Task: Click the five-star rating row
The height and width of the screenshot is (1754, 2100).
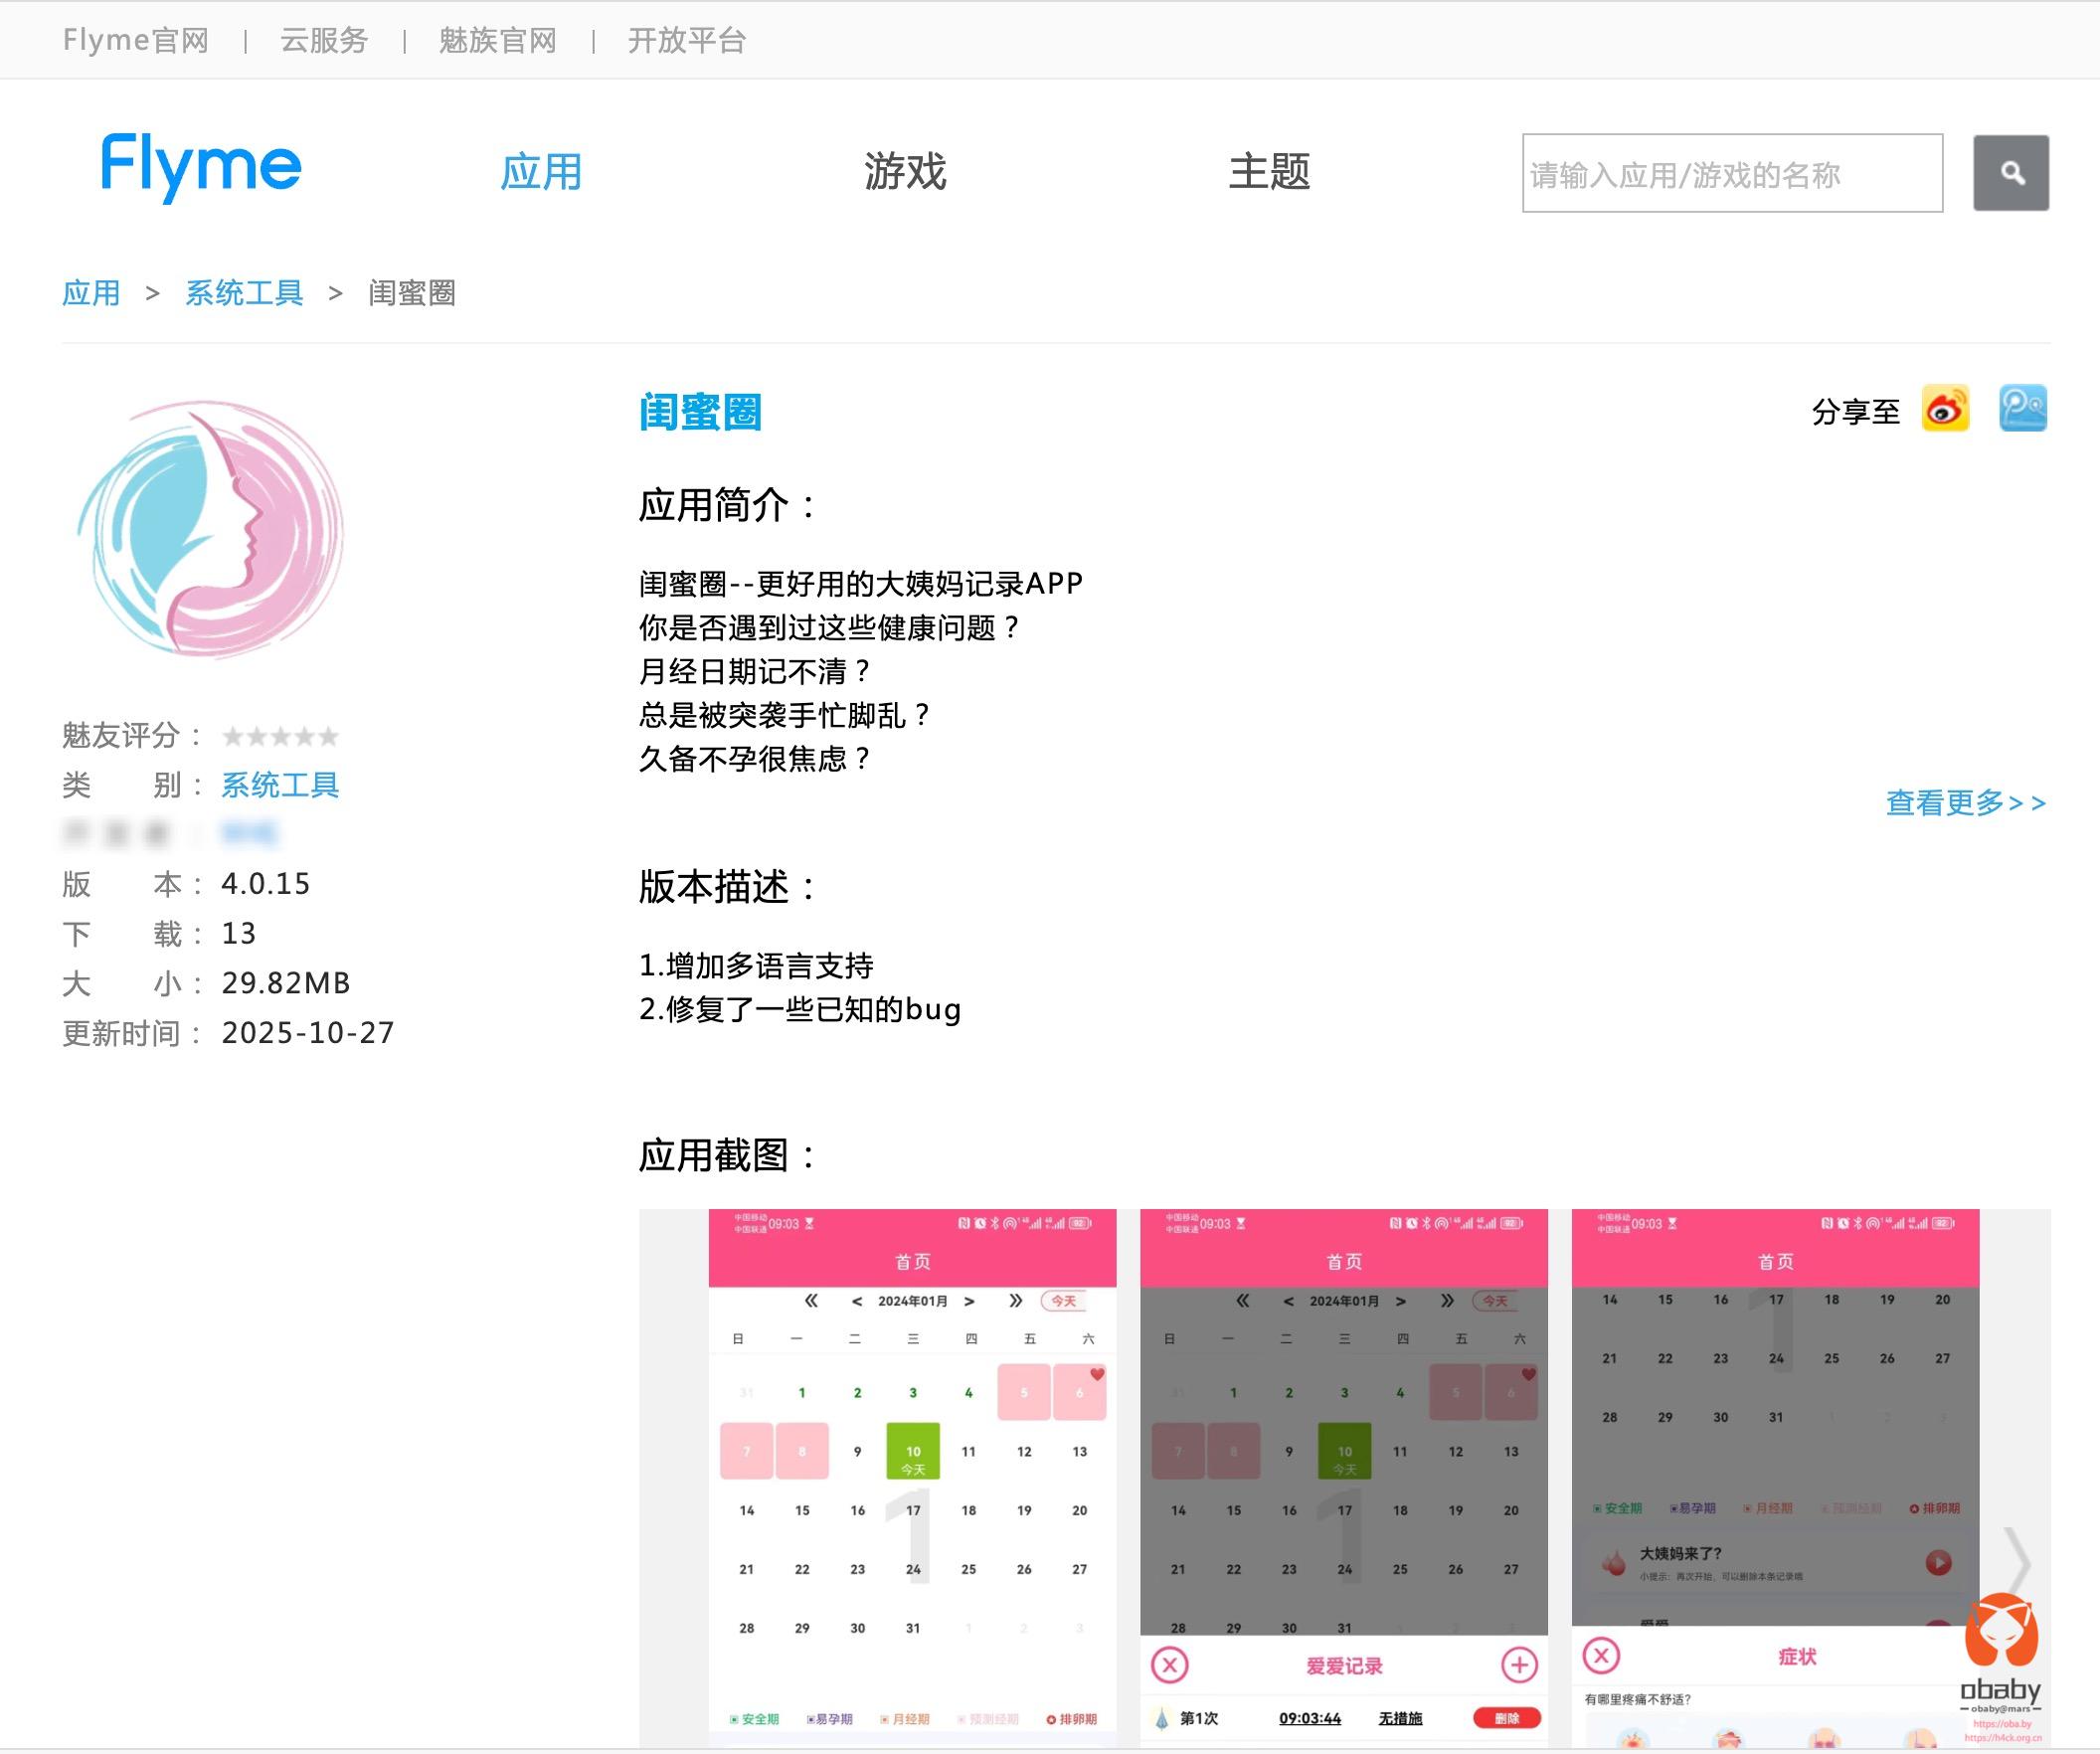Action: [280, 737]
